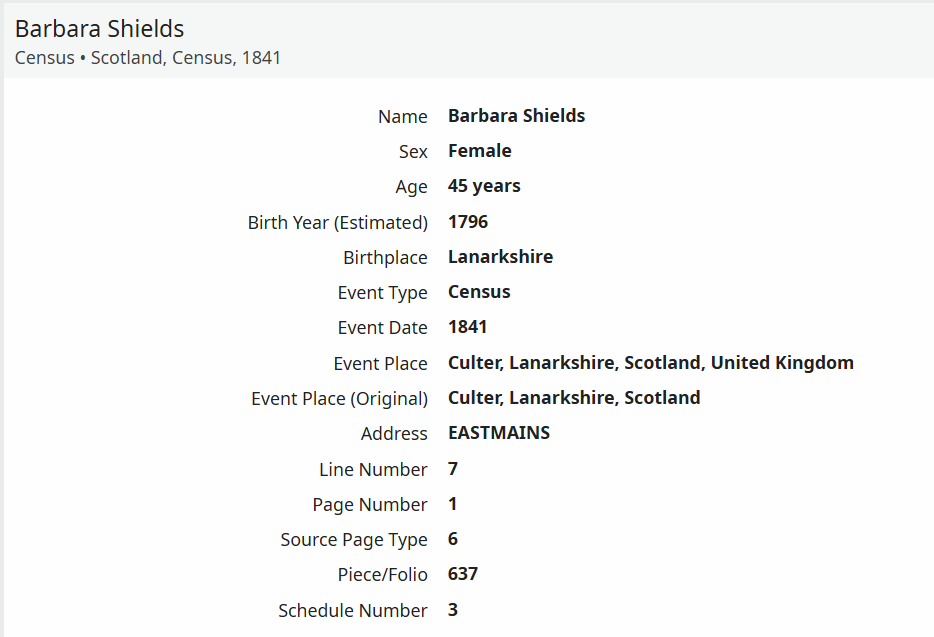Click the Age value 45 years
Screen dimensions: 934x637
(x=484, y=186)
